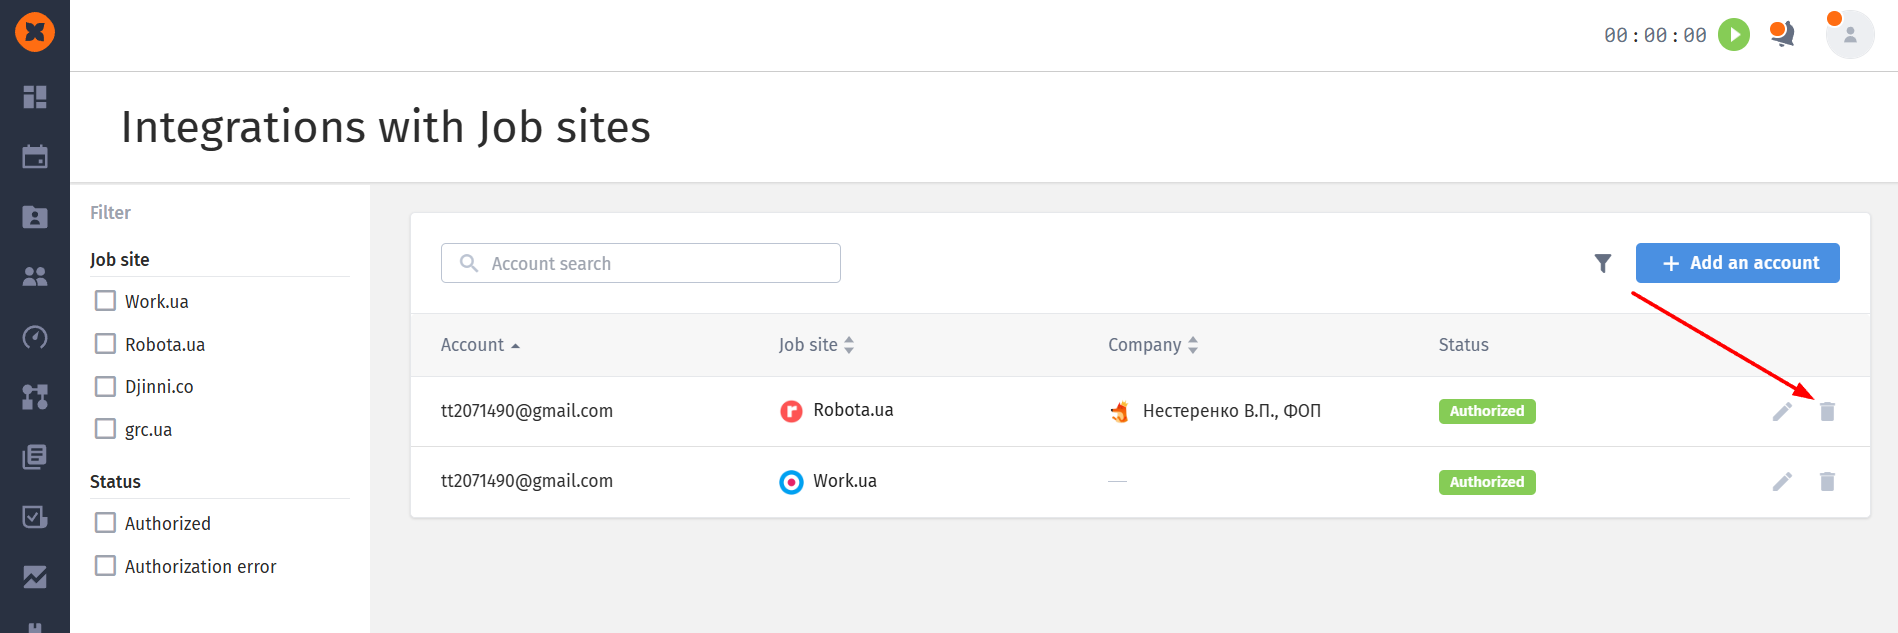Open notifications bell icon
1898x633 pixels.
coord(1782,35)
